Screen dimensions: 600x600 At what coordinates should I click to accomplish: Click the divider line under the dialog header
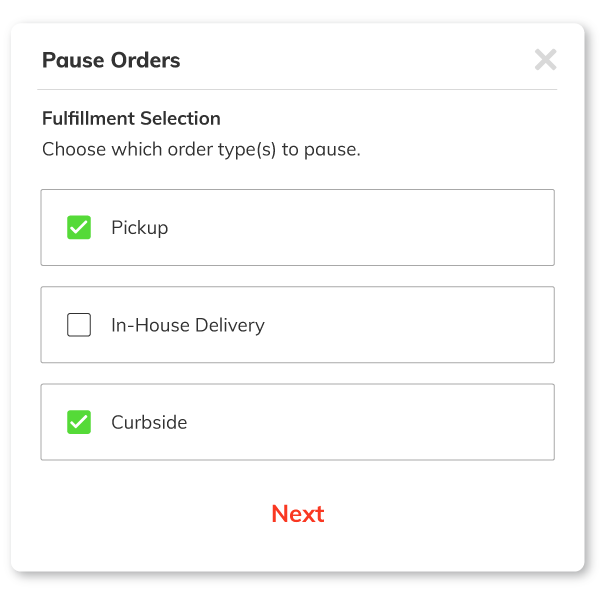click(x=298, y=90)
